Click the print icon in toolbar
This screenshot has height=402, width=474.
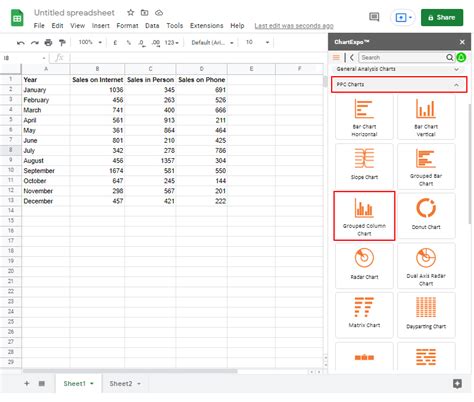pyautogui.click(x=48, y=42)
